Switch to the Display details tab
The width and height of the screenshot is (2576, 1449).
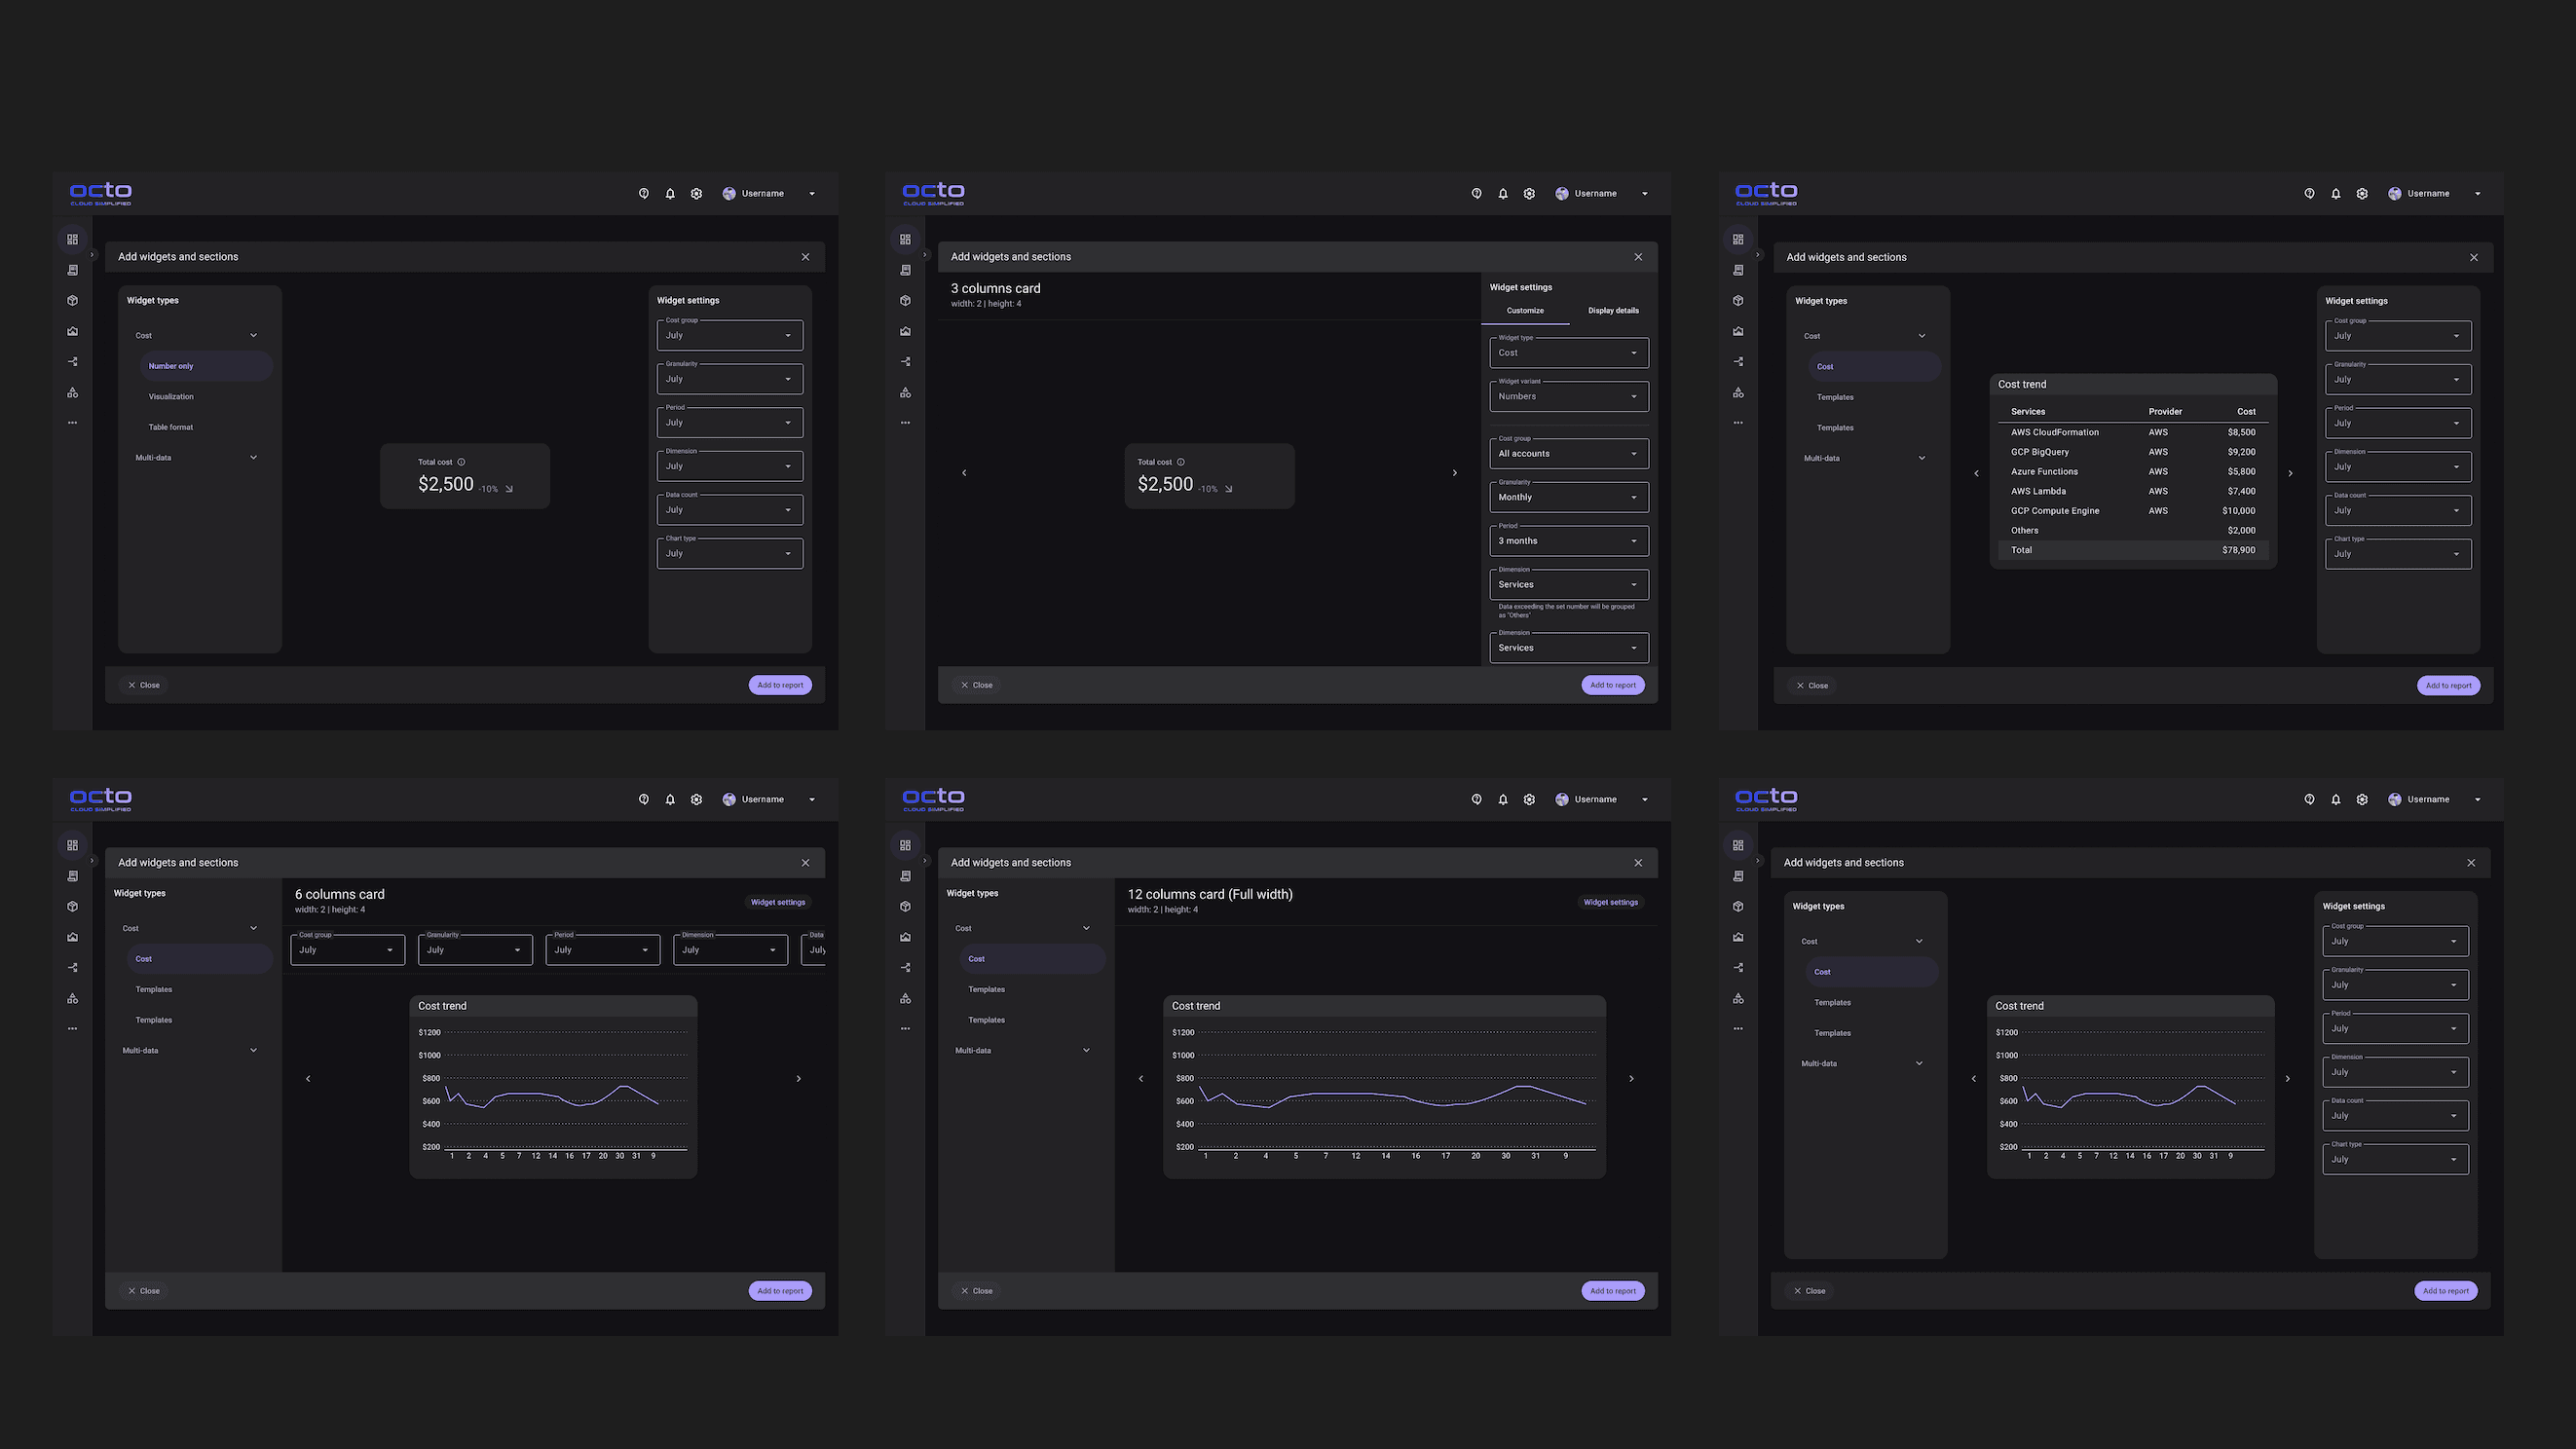coord(1613,311)
